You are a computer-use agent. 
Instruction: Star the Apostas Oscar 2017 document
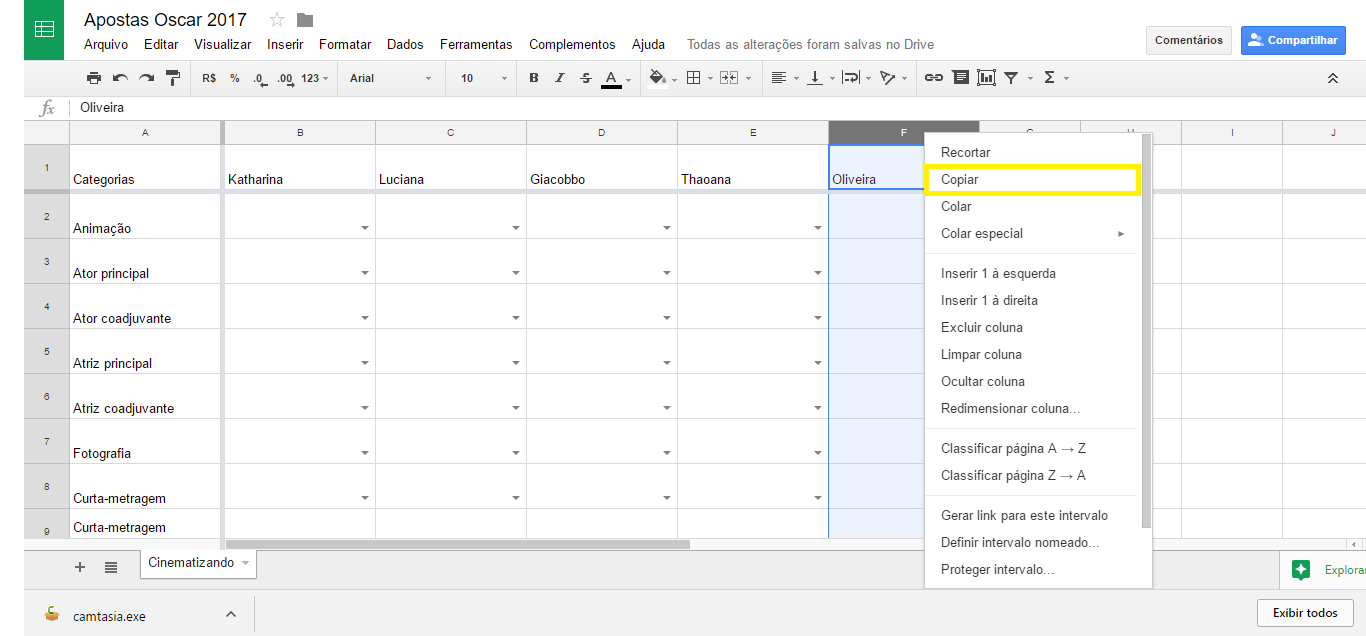[277, 20]
